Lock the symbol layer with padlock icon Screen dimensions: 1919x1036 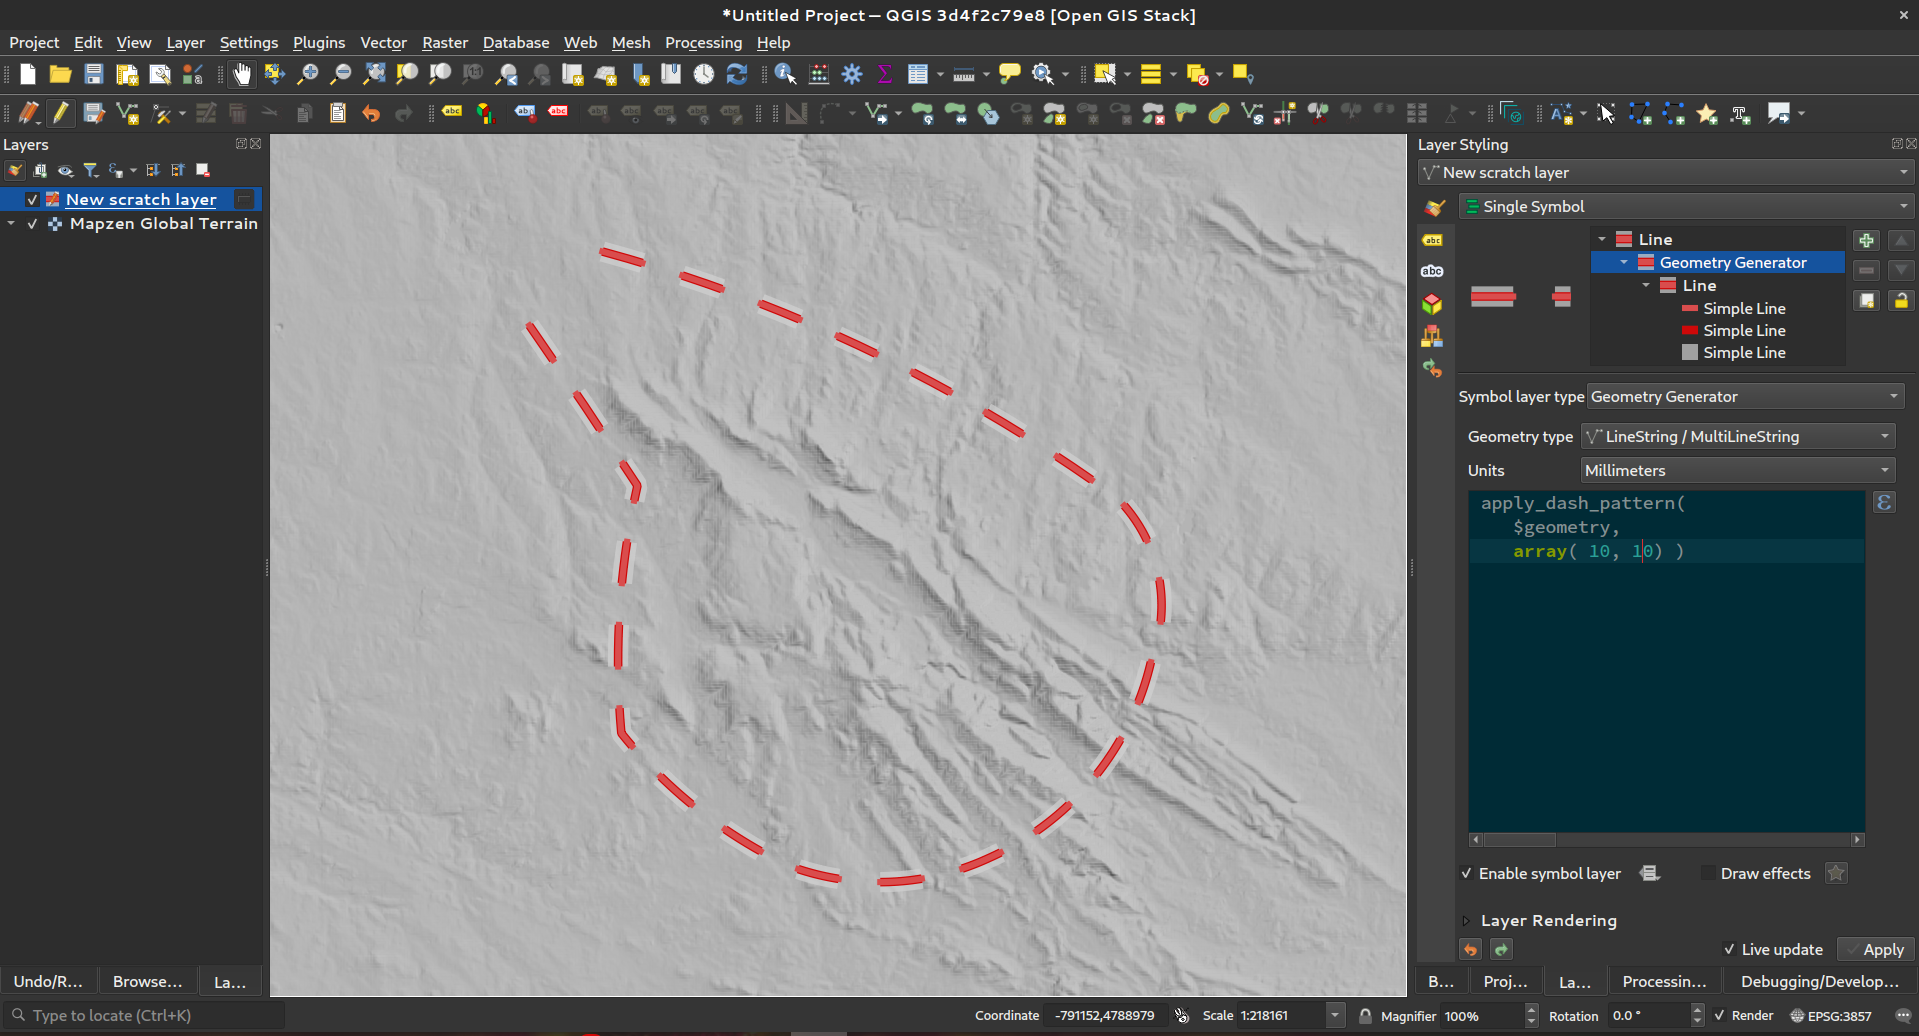click(1900, 301)
